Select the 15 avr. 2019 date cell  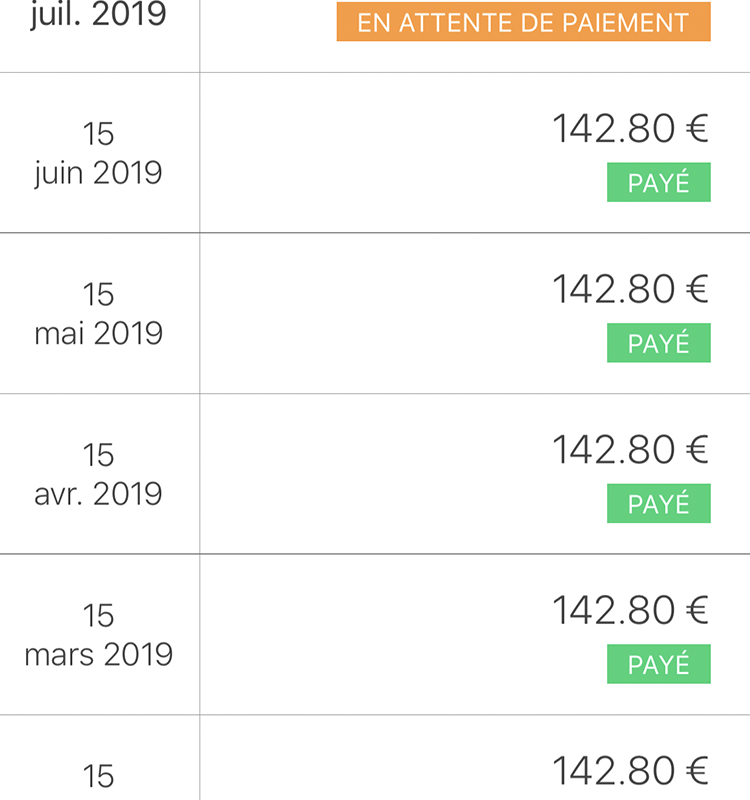tap(98, 474)
